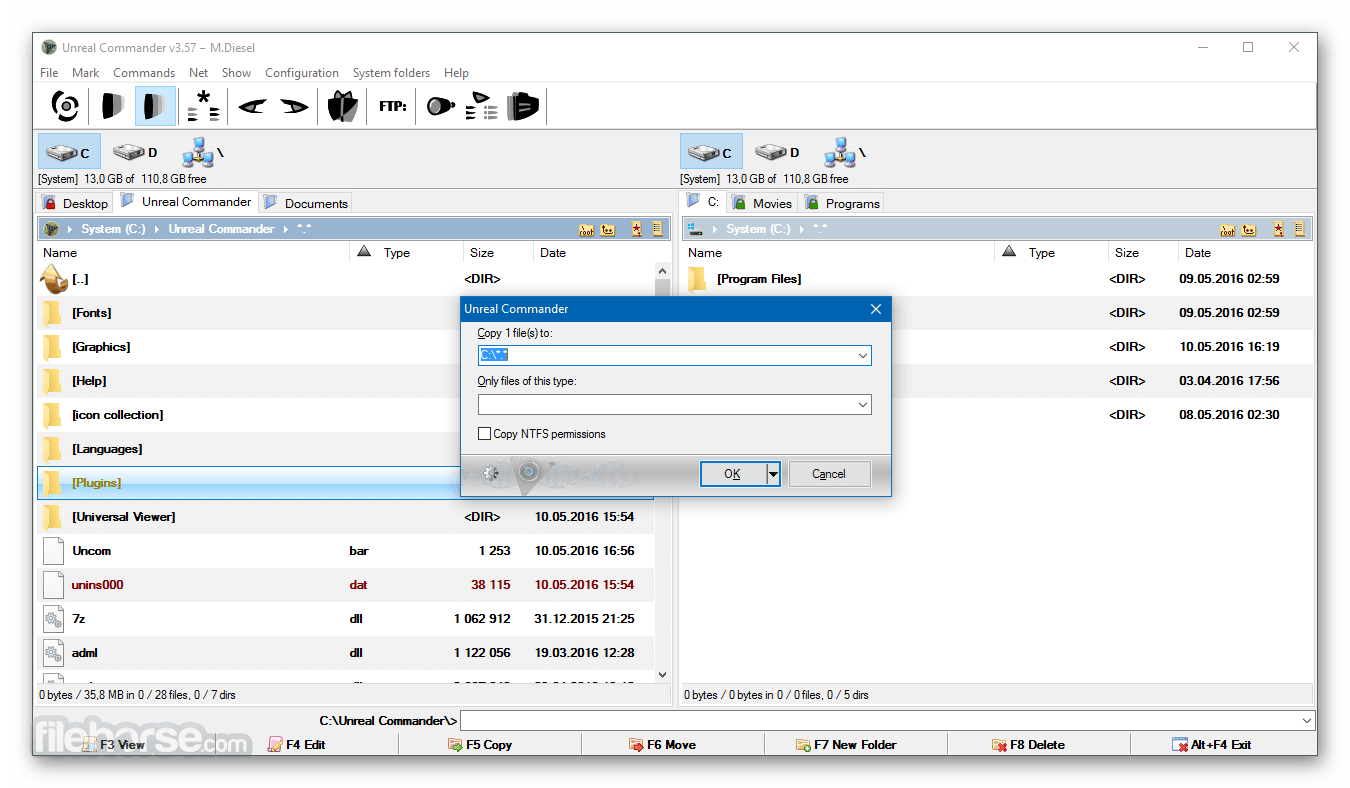Enable Copy NTFS permissions checkbox
This screenshot has width=1350, height=788.
(485, 434)
